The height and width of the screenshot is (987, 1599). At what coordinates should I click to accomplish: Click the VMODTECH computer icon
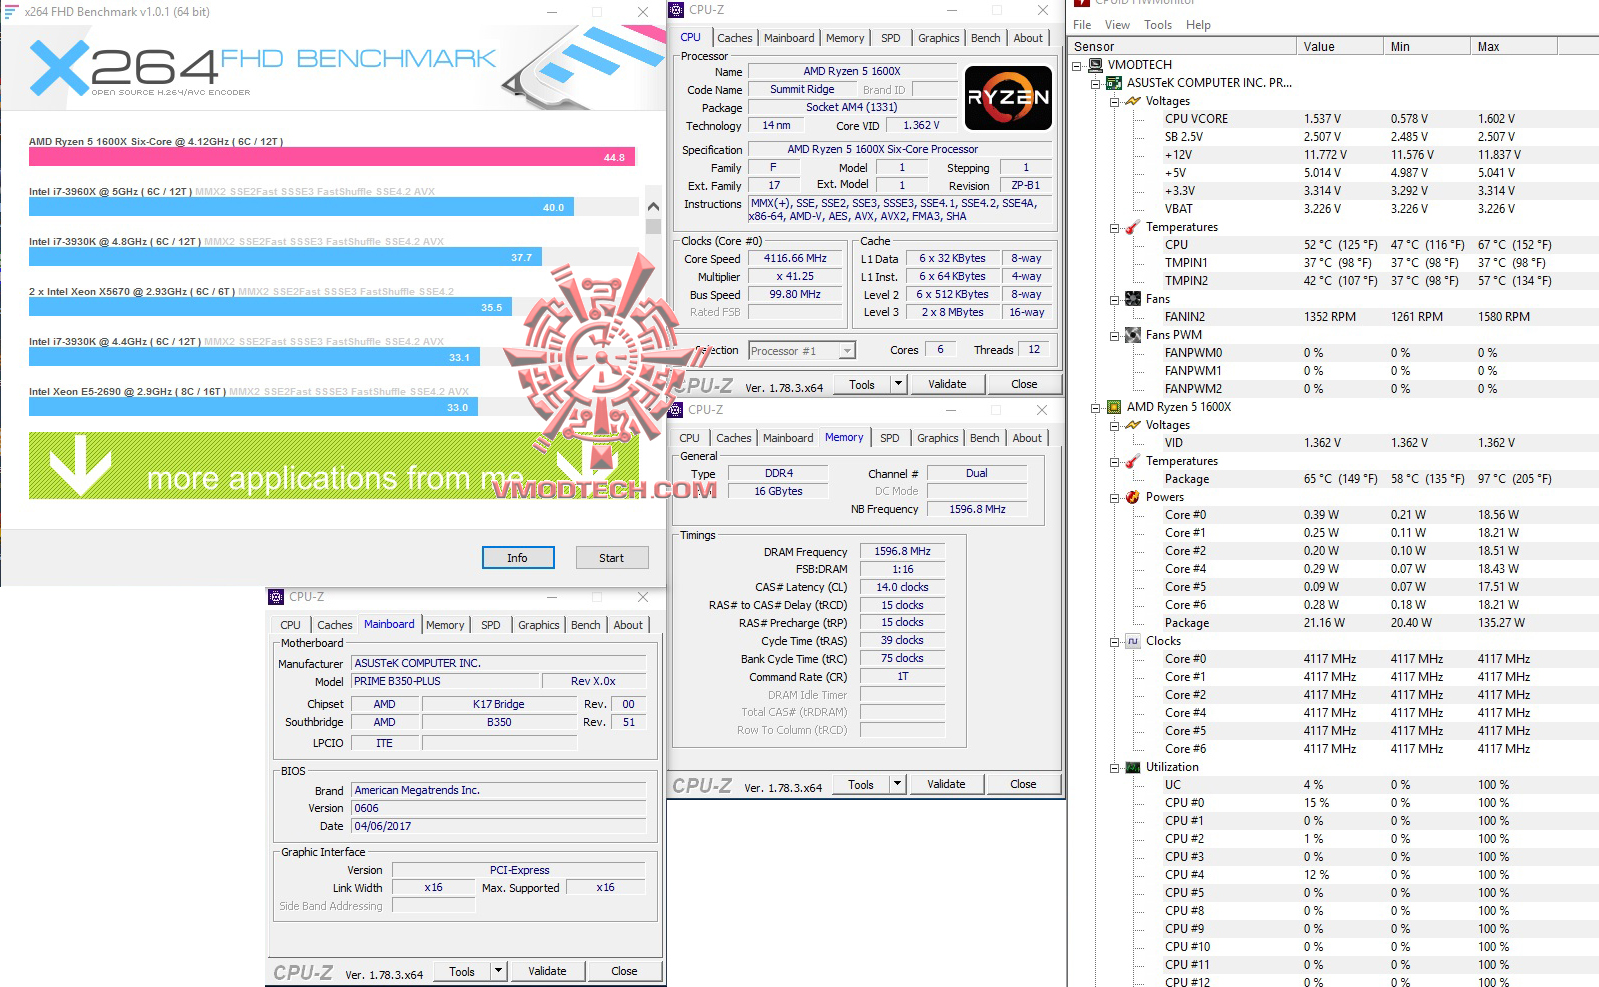[1095, 65]
